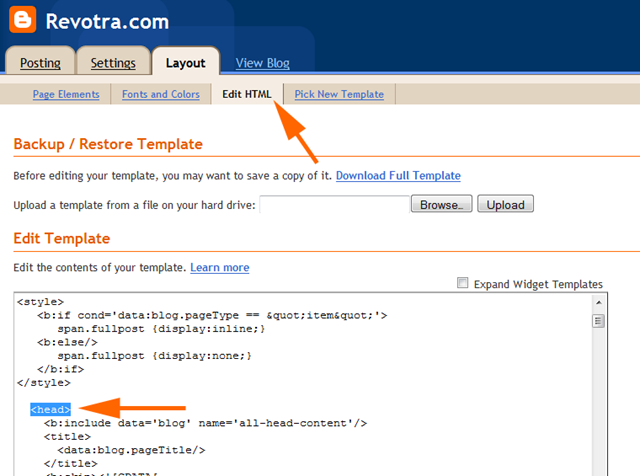Click the template file path field

(x=334, y=204)
